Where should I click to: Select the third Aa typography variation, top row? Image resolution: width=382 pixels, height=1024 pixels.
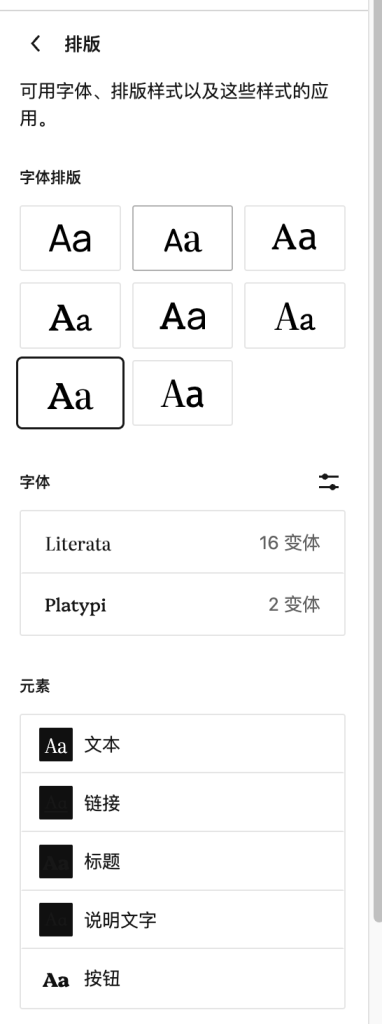[294, 238]
